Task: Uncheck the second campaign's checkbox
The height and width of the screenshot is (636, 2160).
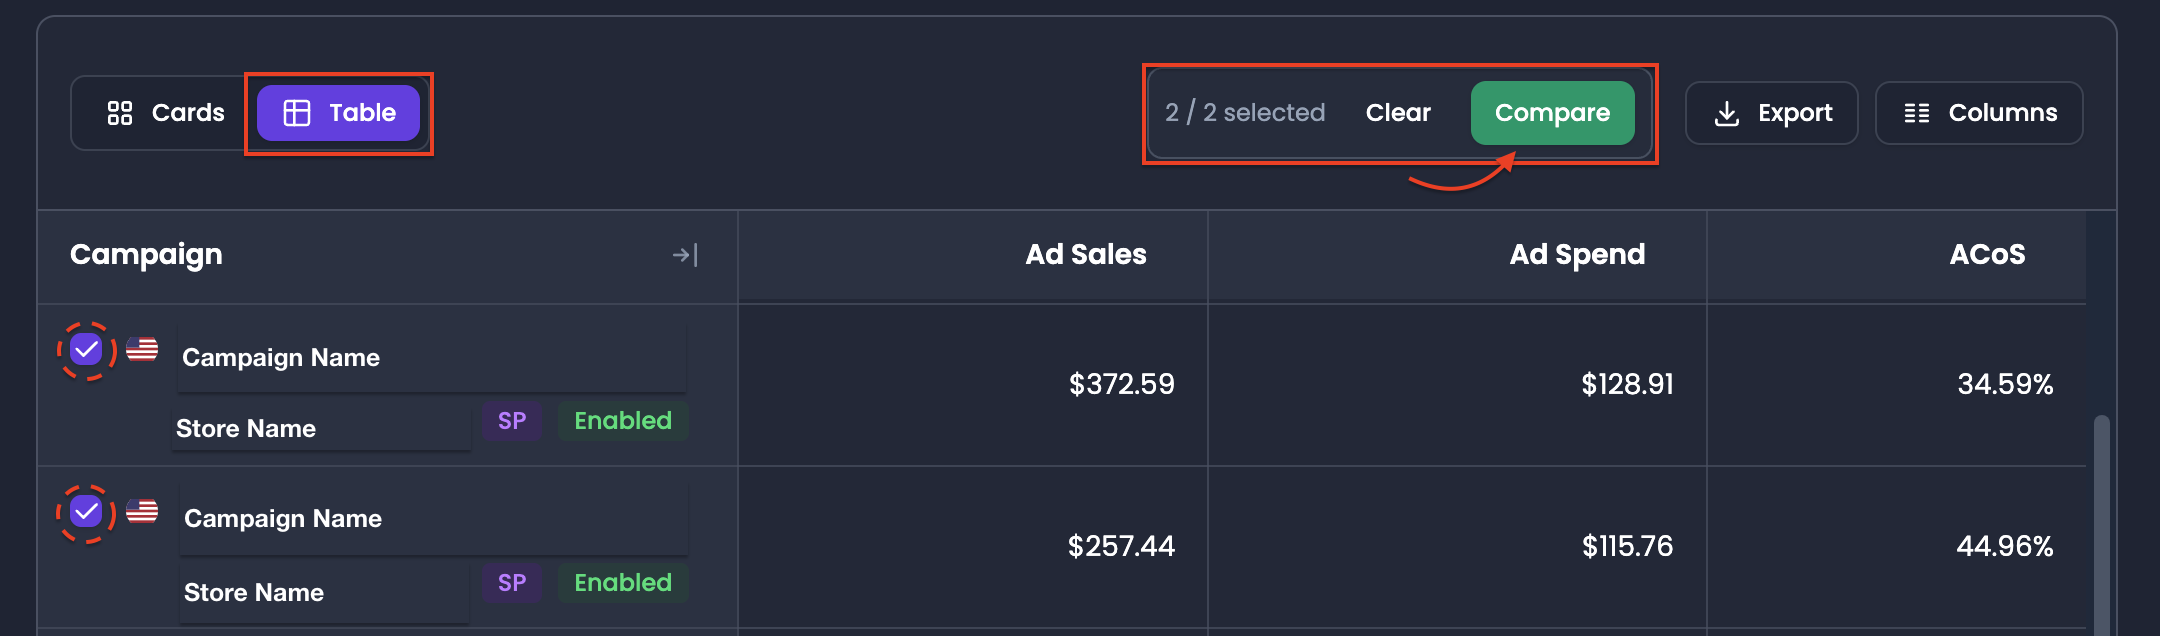Action: tap(87, 512)
